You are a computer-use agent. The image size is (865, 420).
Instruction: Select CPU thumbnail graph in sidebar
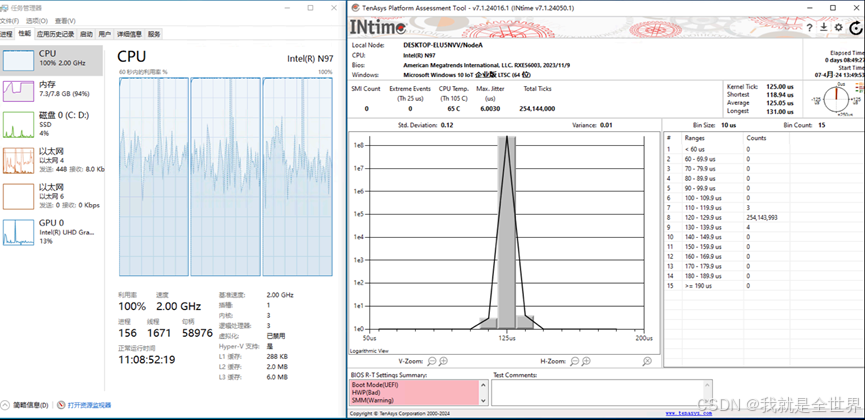pos(18,61)
